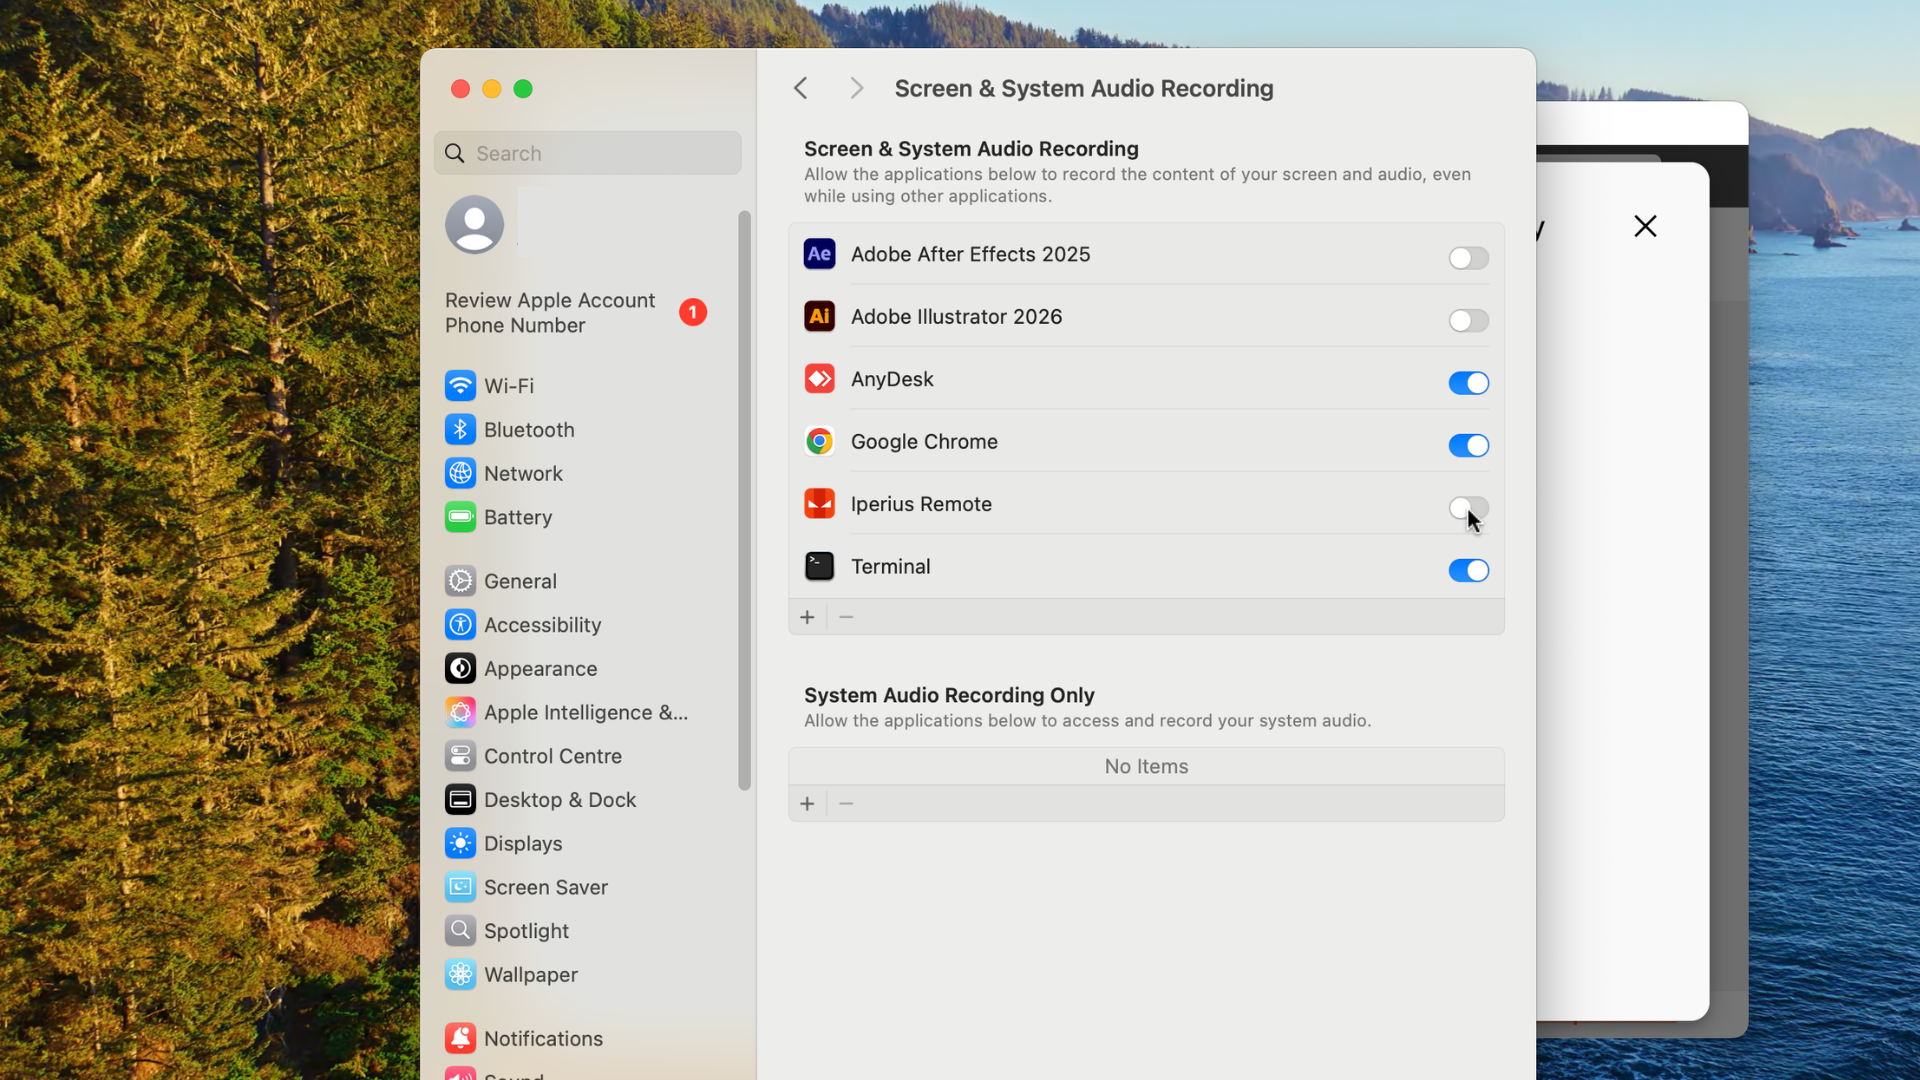Select the Terminal row label

(890, 566)
